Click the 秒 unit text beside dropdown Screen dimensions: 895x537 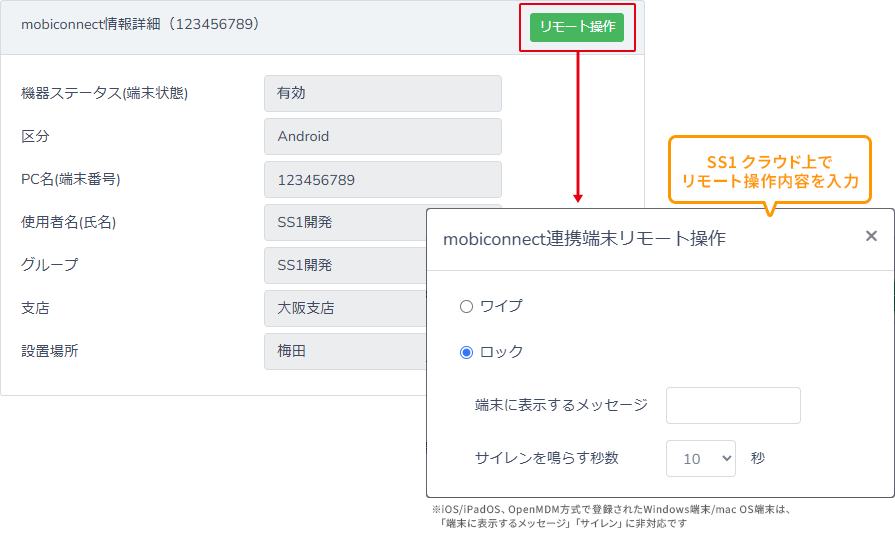pyautogui.click(x=757, y=458)
